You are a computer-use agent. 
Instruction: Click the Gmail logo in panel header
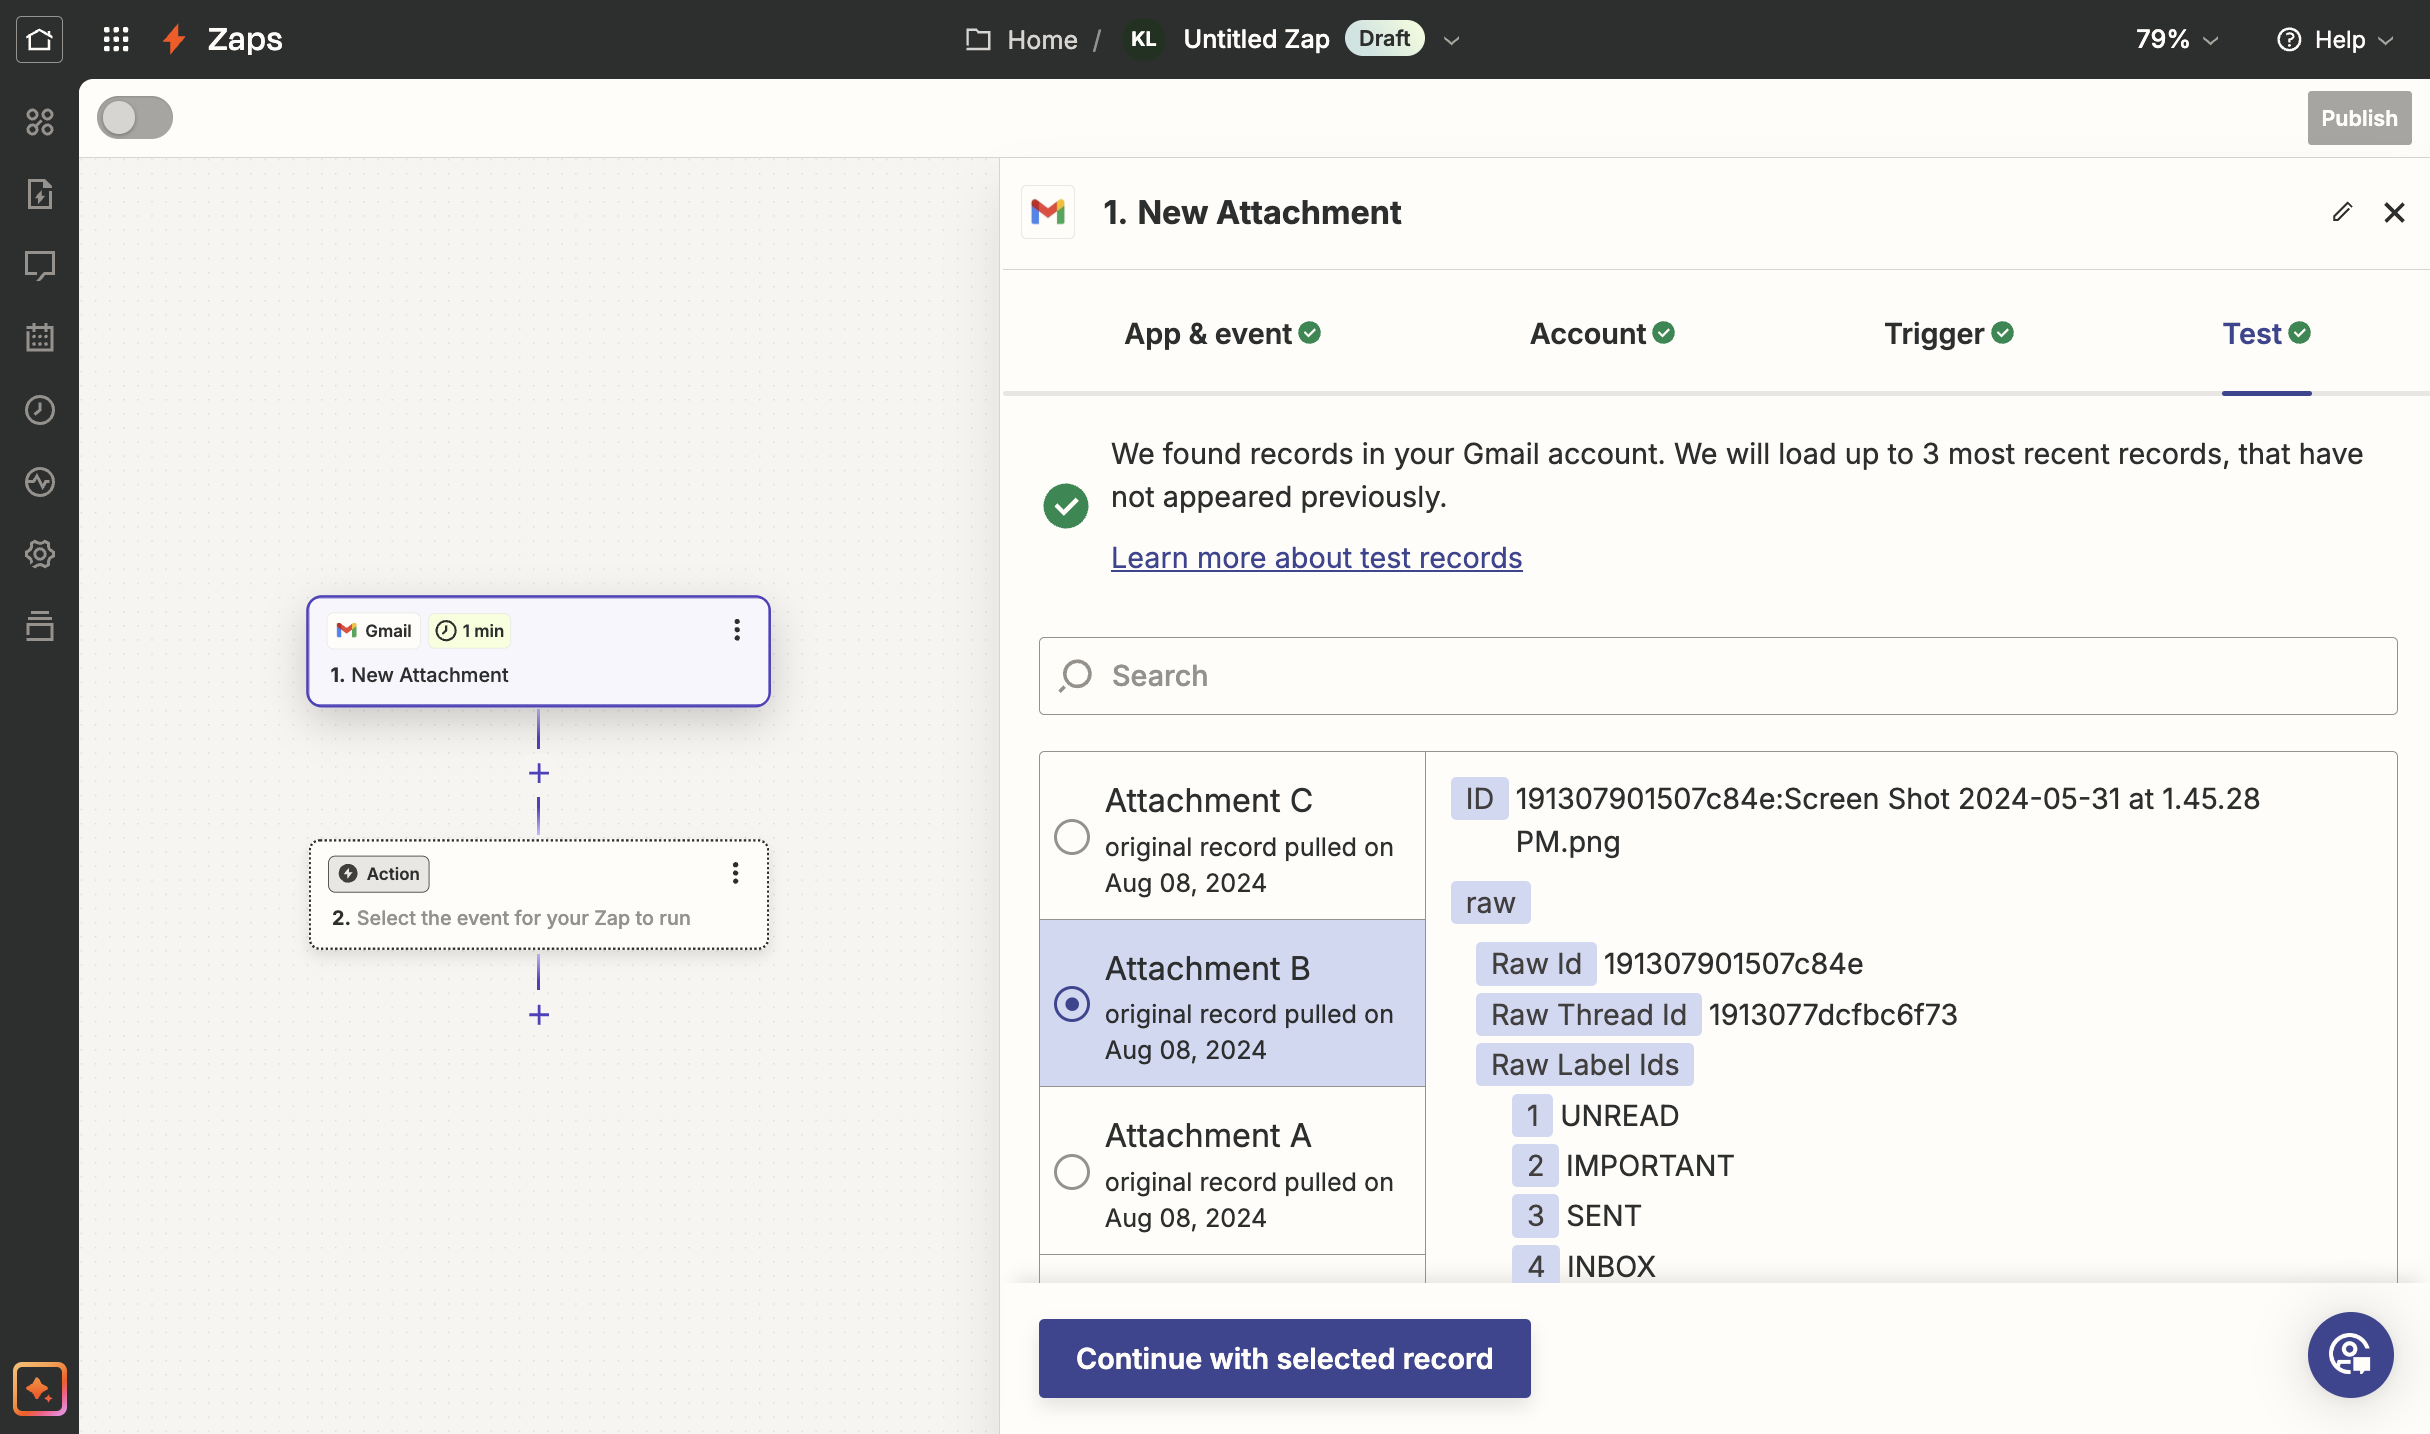1048,212
